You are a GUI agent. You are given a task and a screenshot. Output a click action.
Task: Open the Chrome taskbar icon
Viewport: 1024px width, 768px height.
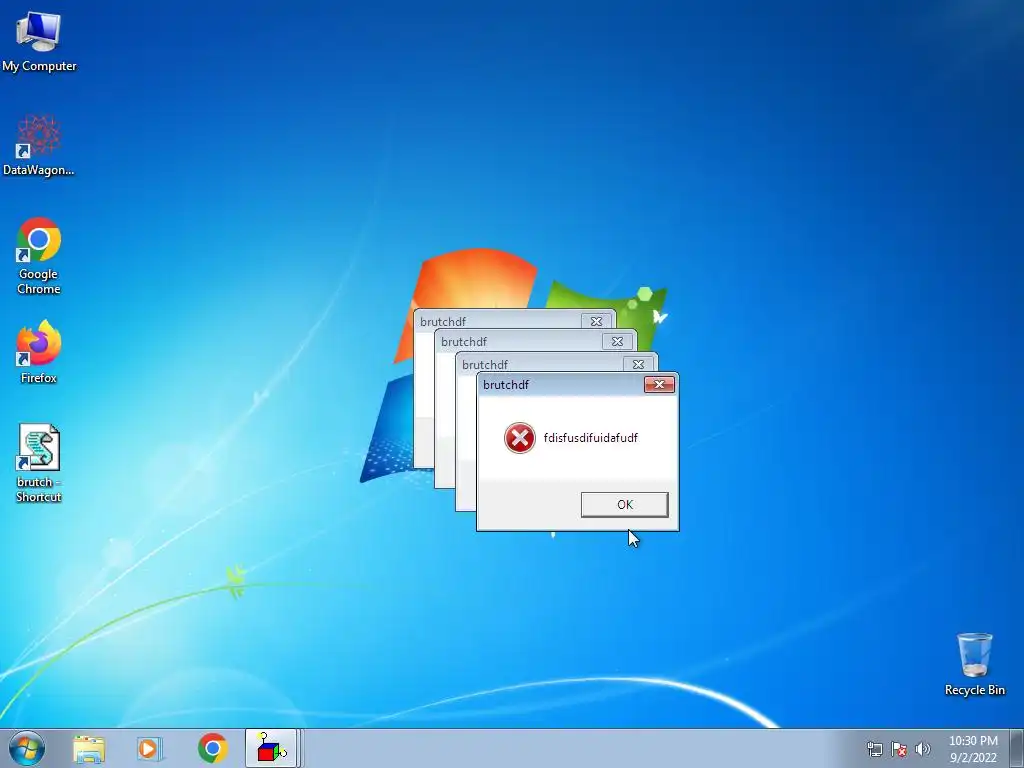[x=212, y=749]
